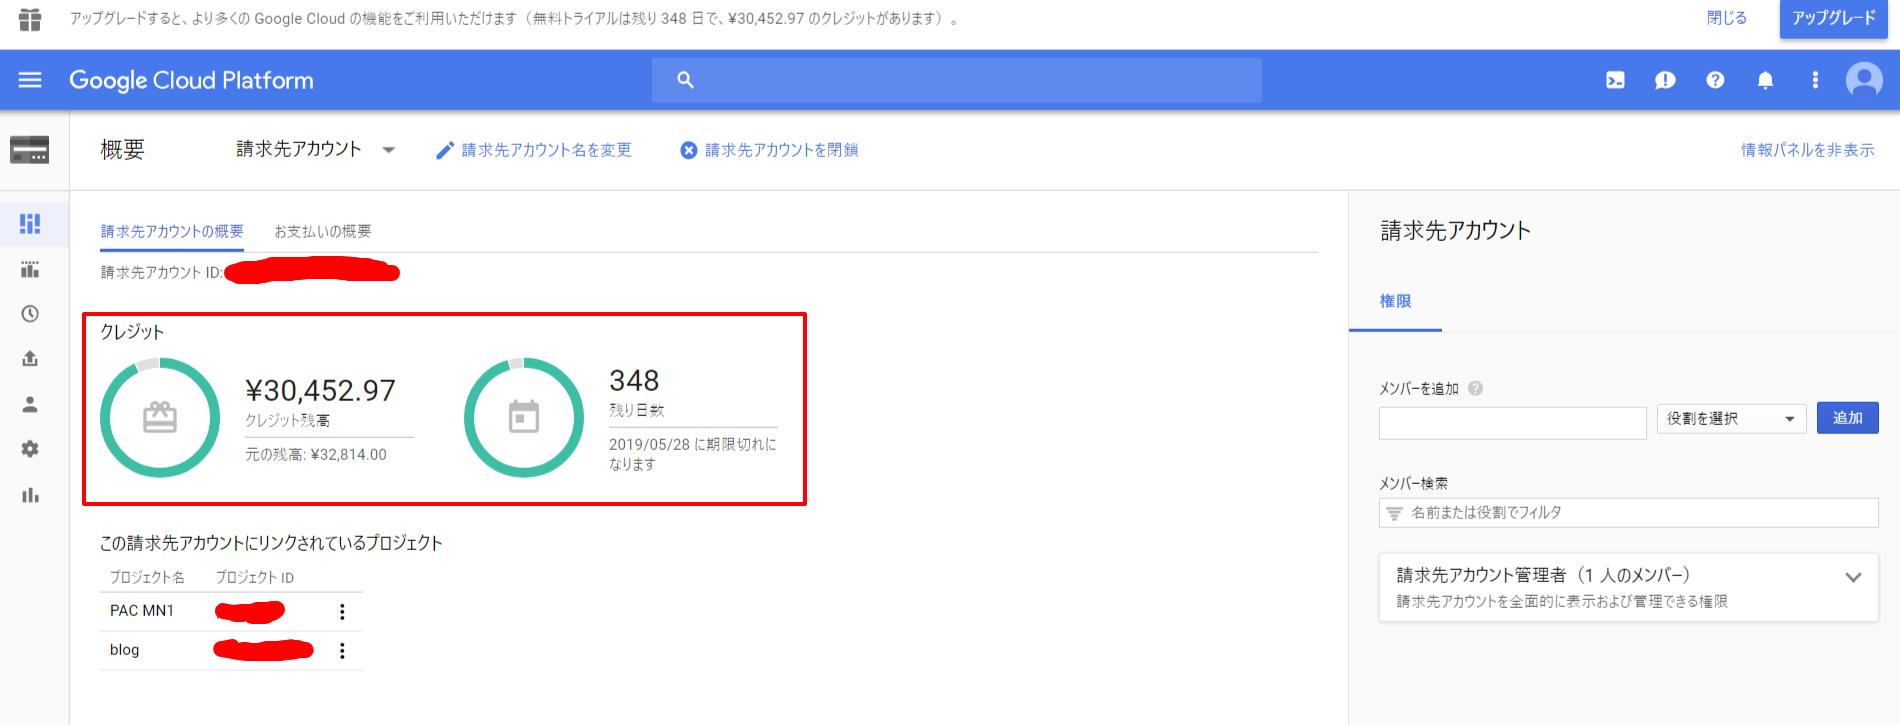Open more options for blog project
The height and width of the screenshot is (725, 1900).
coord(342,651)
